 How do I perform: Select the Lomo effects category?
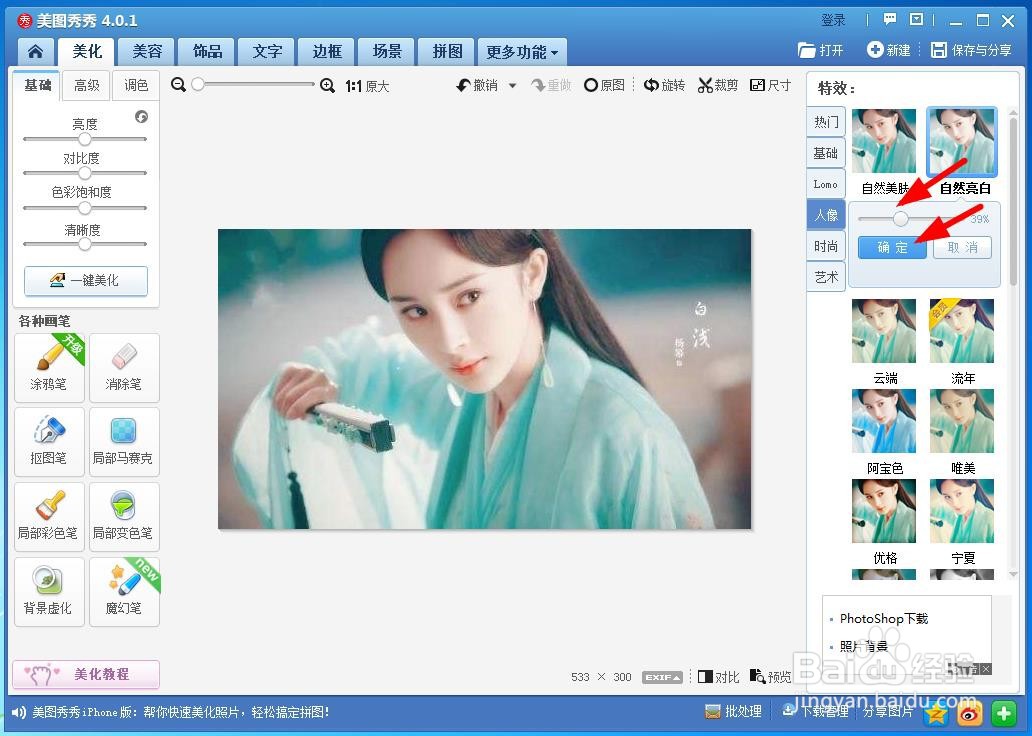826,184
